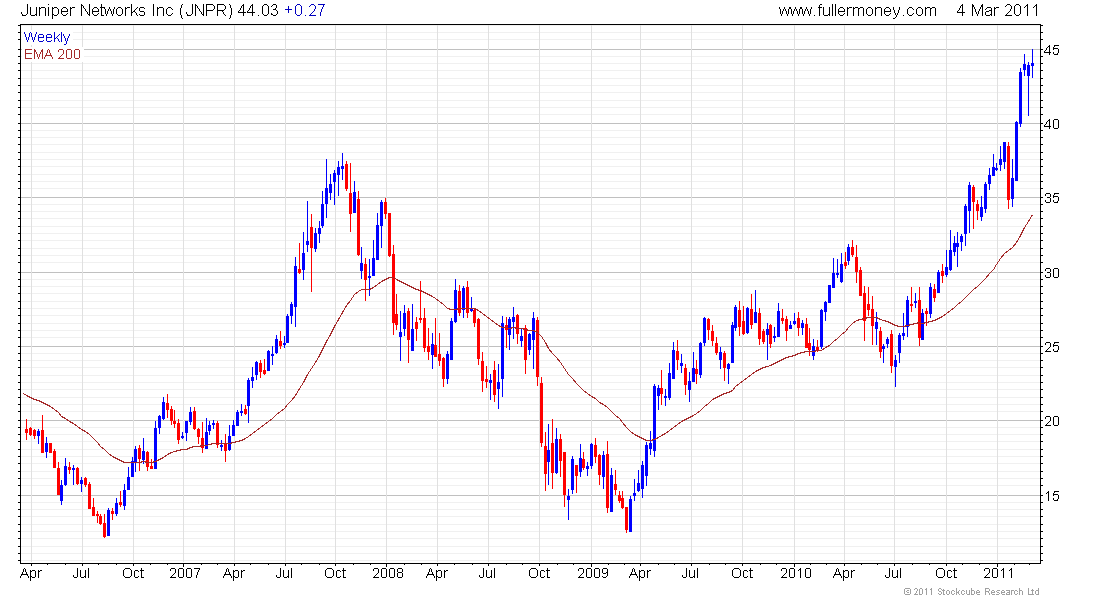The image size is (1100, 600).
Task: Click the 40 price axis label
Action: [x=1052, y=124]
